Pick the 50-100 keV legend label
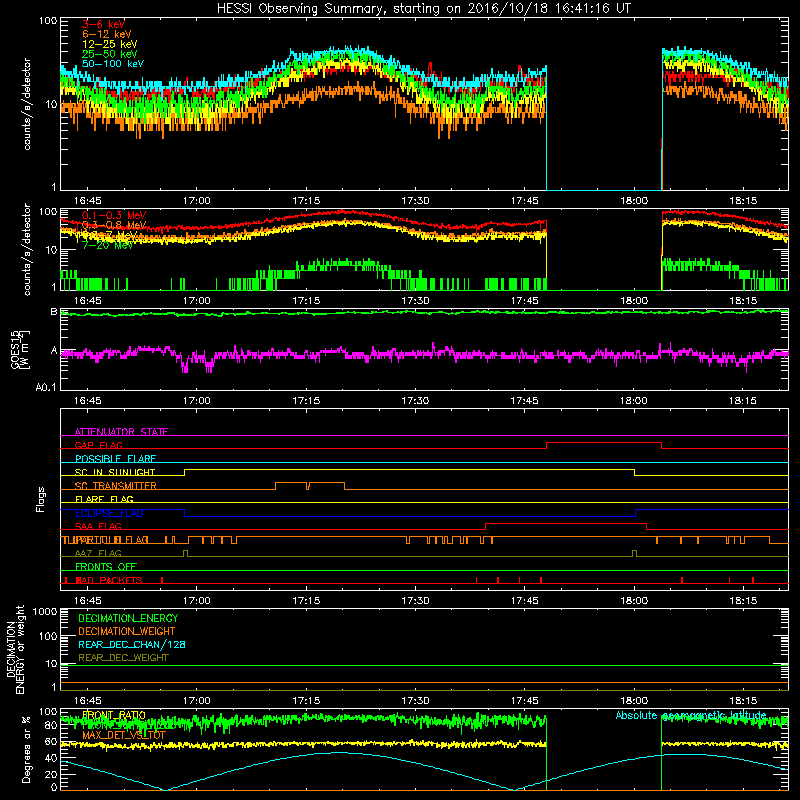The height and width of the screenshot is (800, 800). (113, 64)
